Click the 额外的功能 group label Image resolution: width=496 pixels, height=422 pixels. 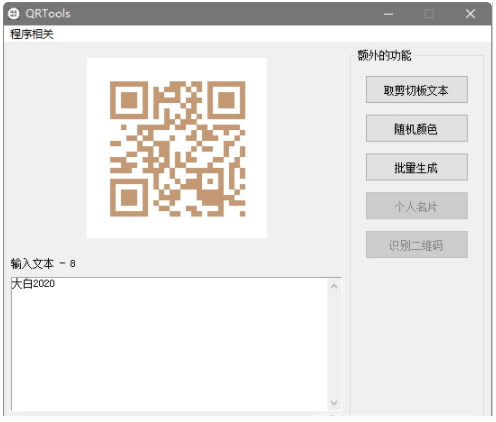coord(384,55)
